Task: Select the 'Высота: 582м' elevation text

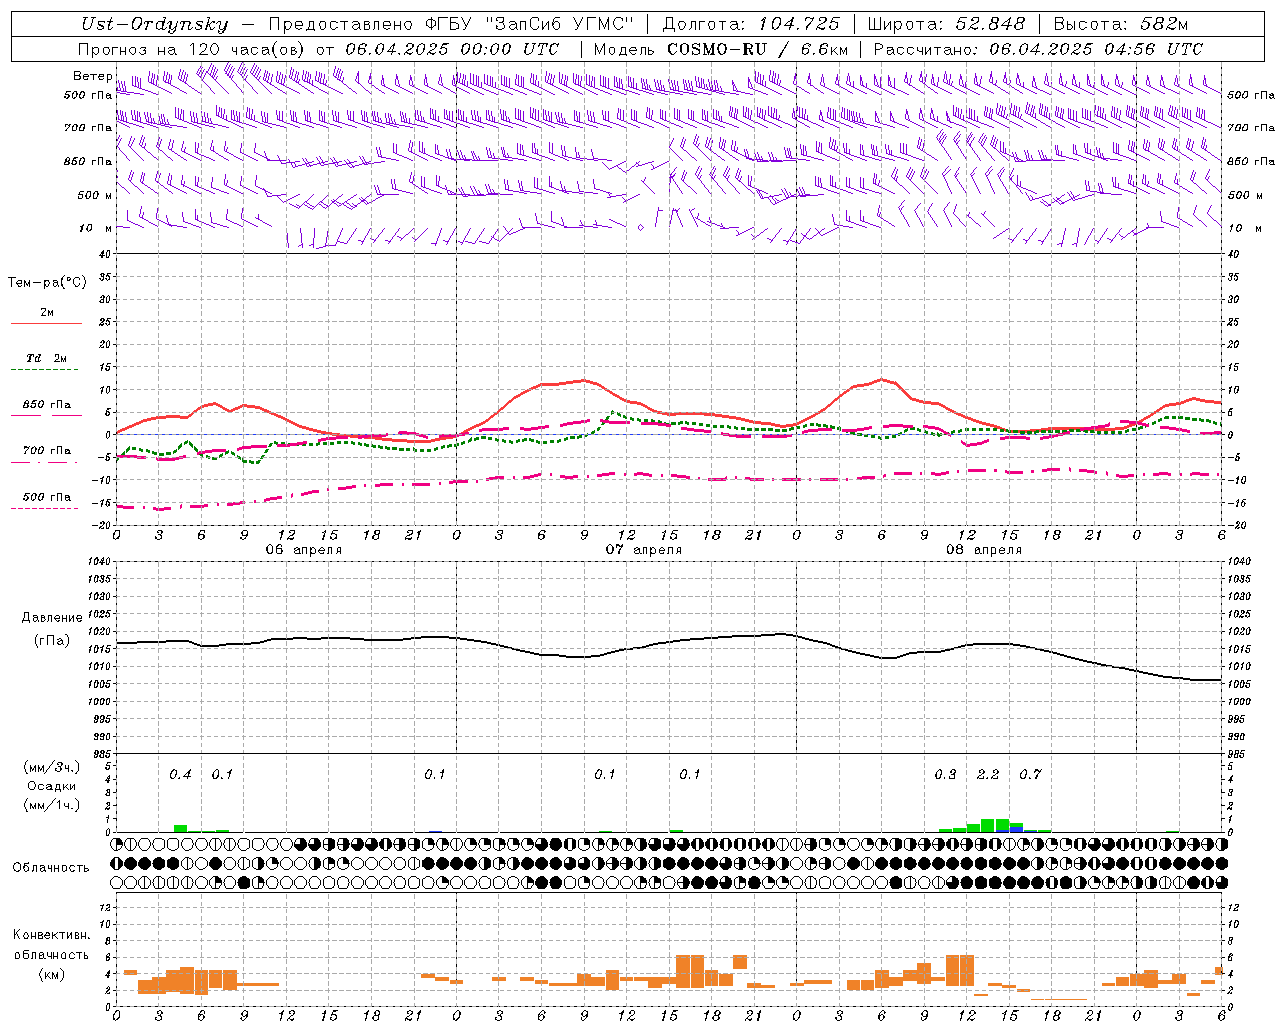Action: pyautogui.click(x=1121, y=24)
